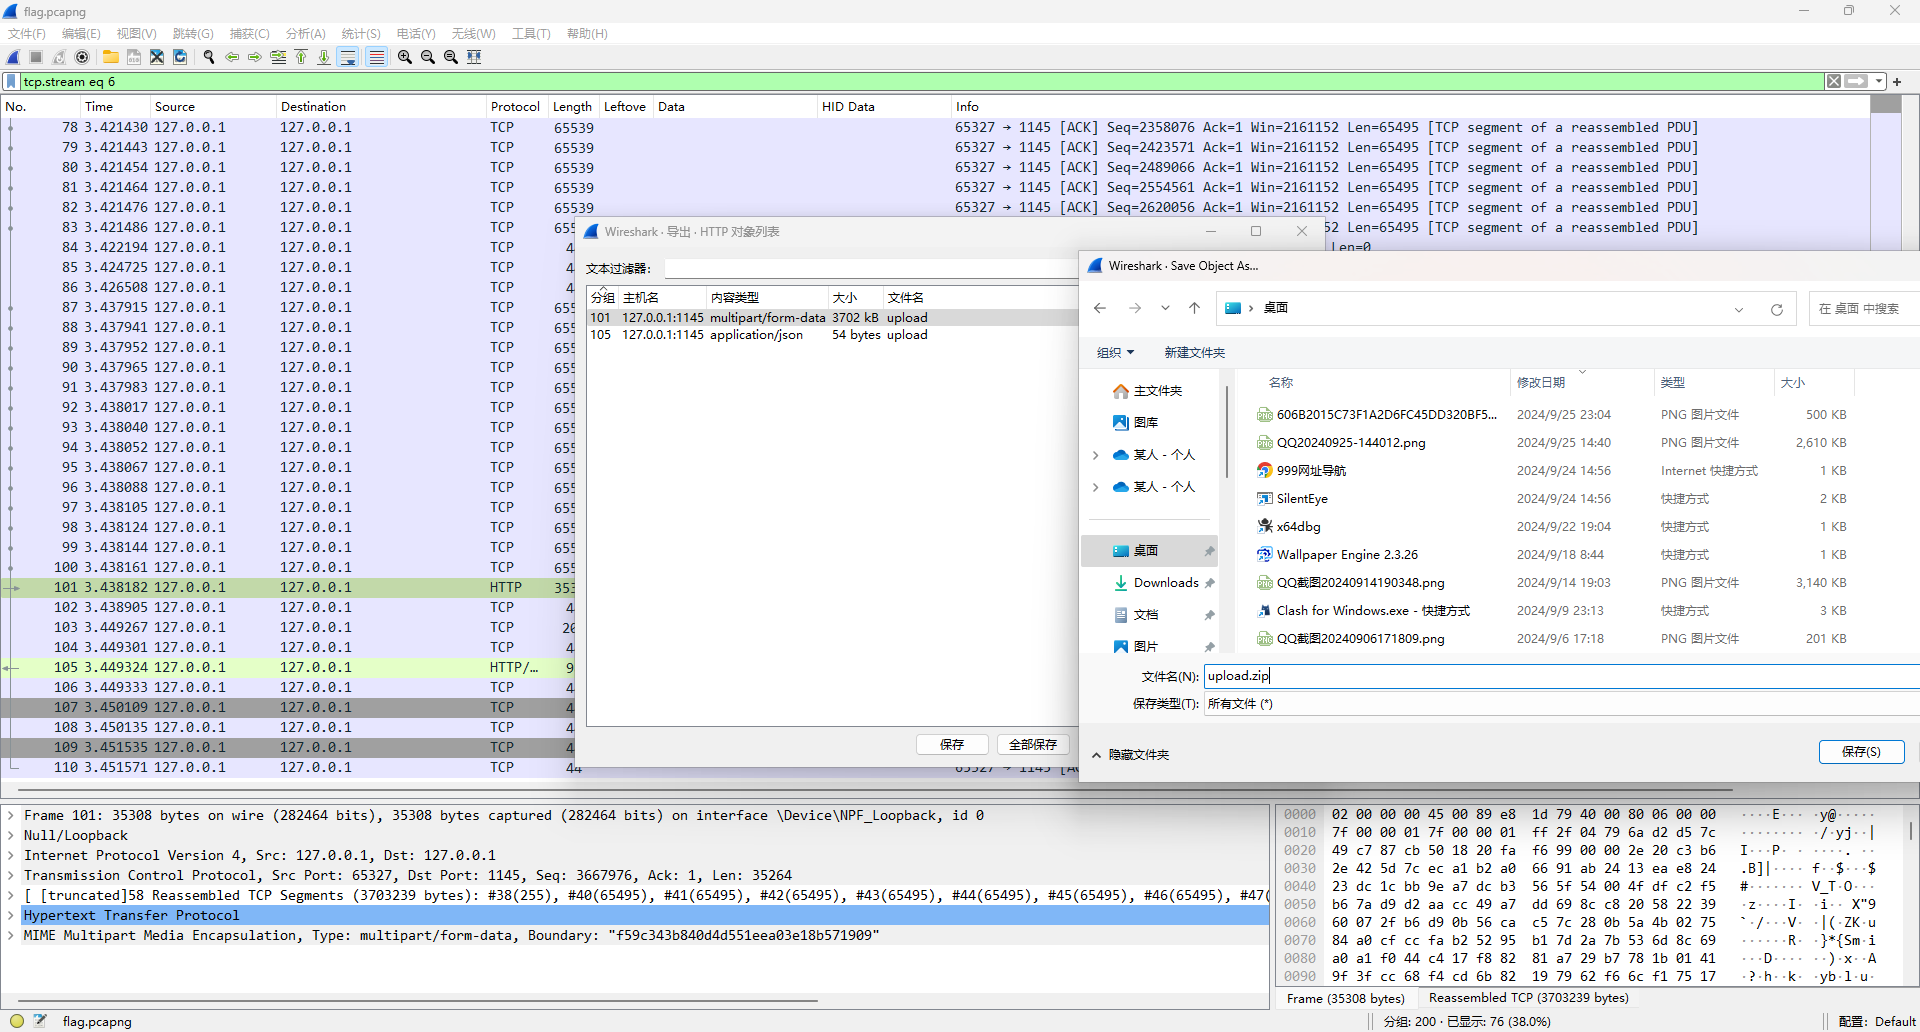The height and width of the screenshot is (1032, 1920).
Task: Click the capture options gear icon
Action: coord(82,57)
